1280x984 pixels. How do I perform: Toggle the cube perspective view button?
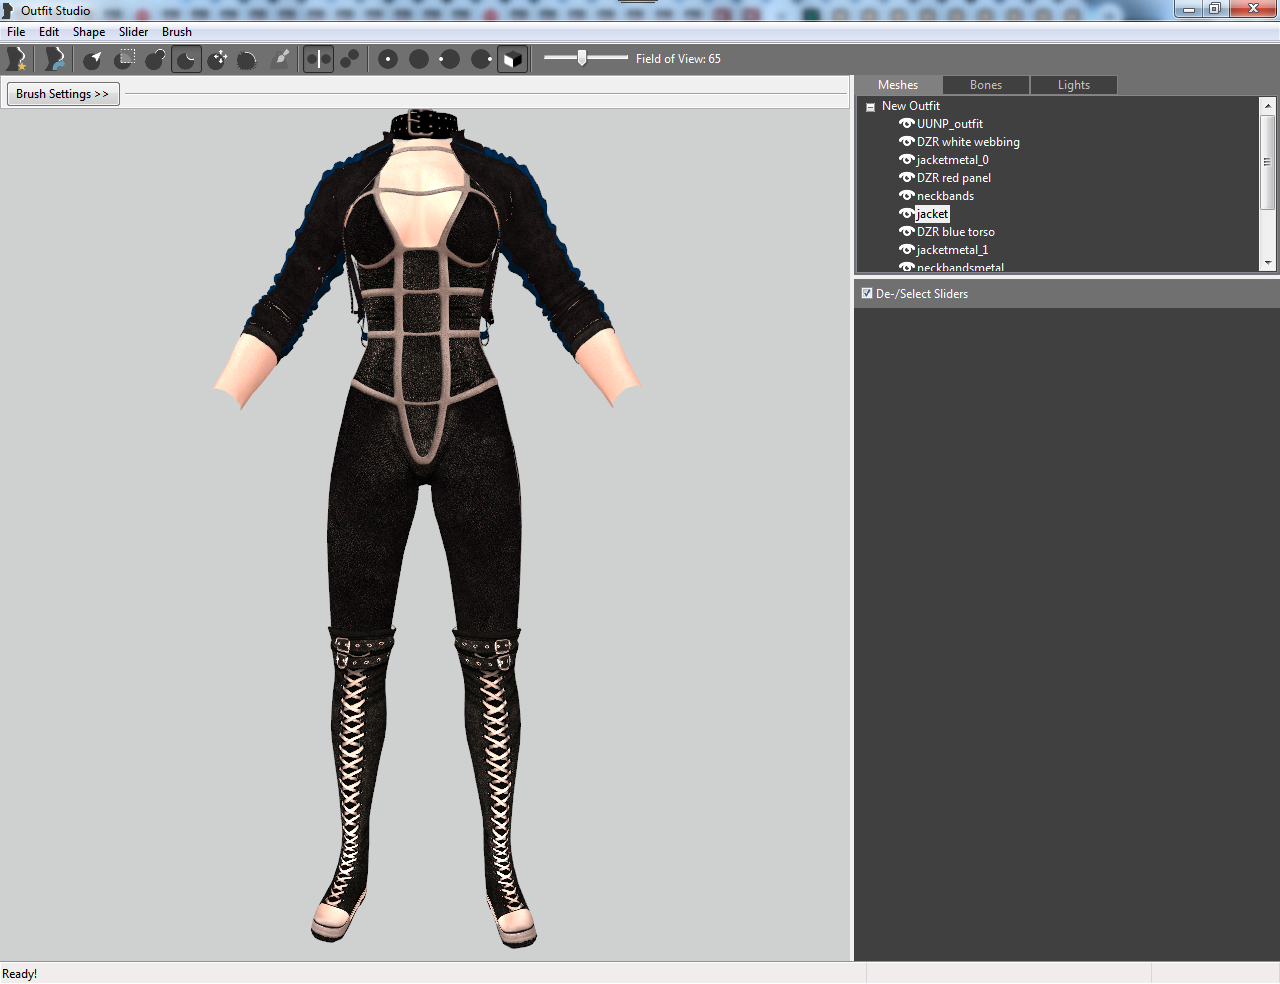(x=512, y=59)
